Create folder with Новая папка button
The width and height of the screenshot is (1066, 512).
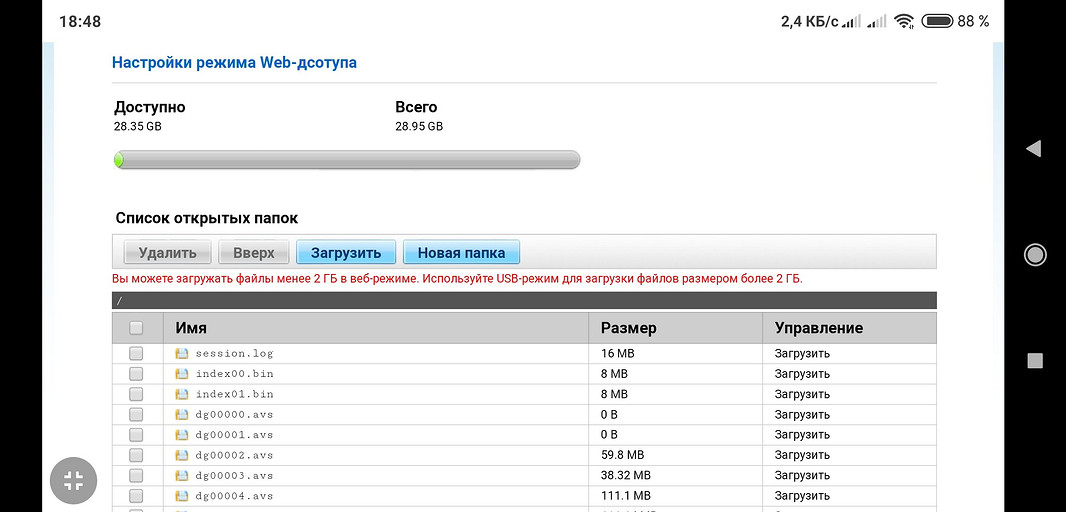[x=461, y=252]
